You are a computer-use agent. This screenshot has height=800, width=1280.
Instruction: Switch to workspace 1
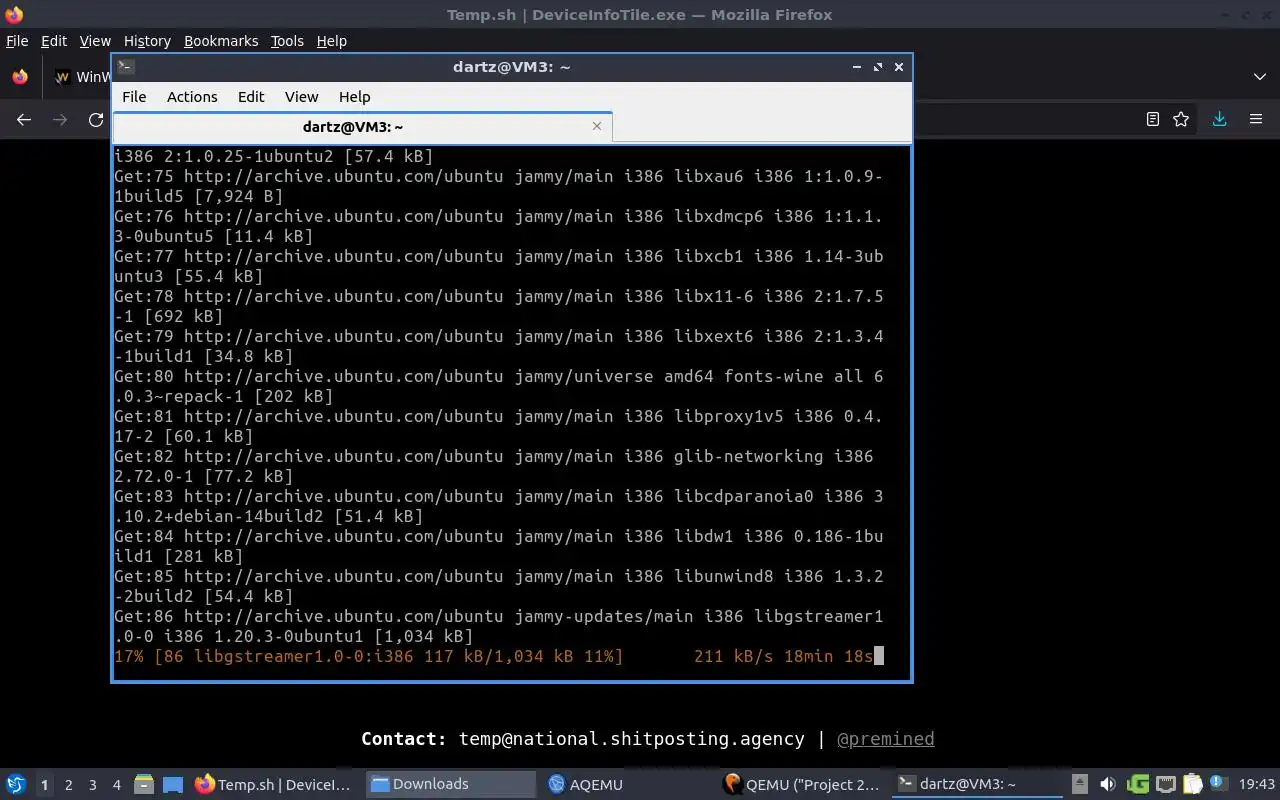44,784
